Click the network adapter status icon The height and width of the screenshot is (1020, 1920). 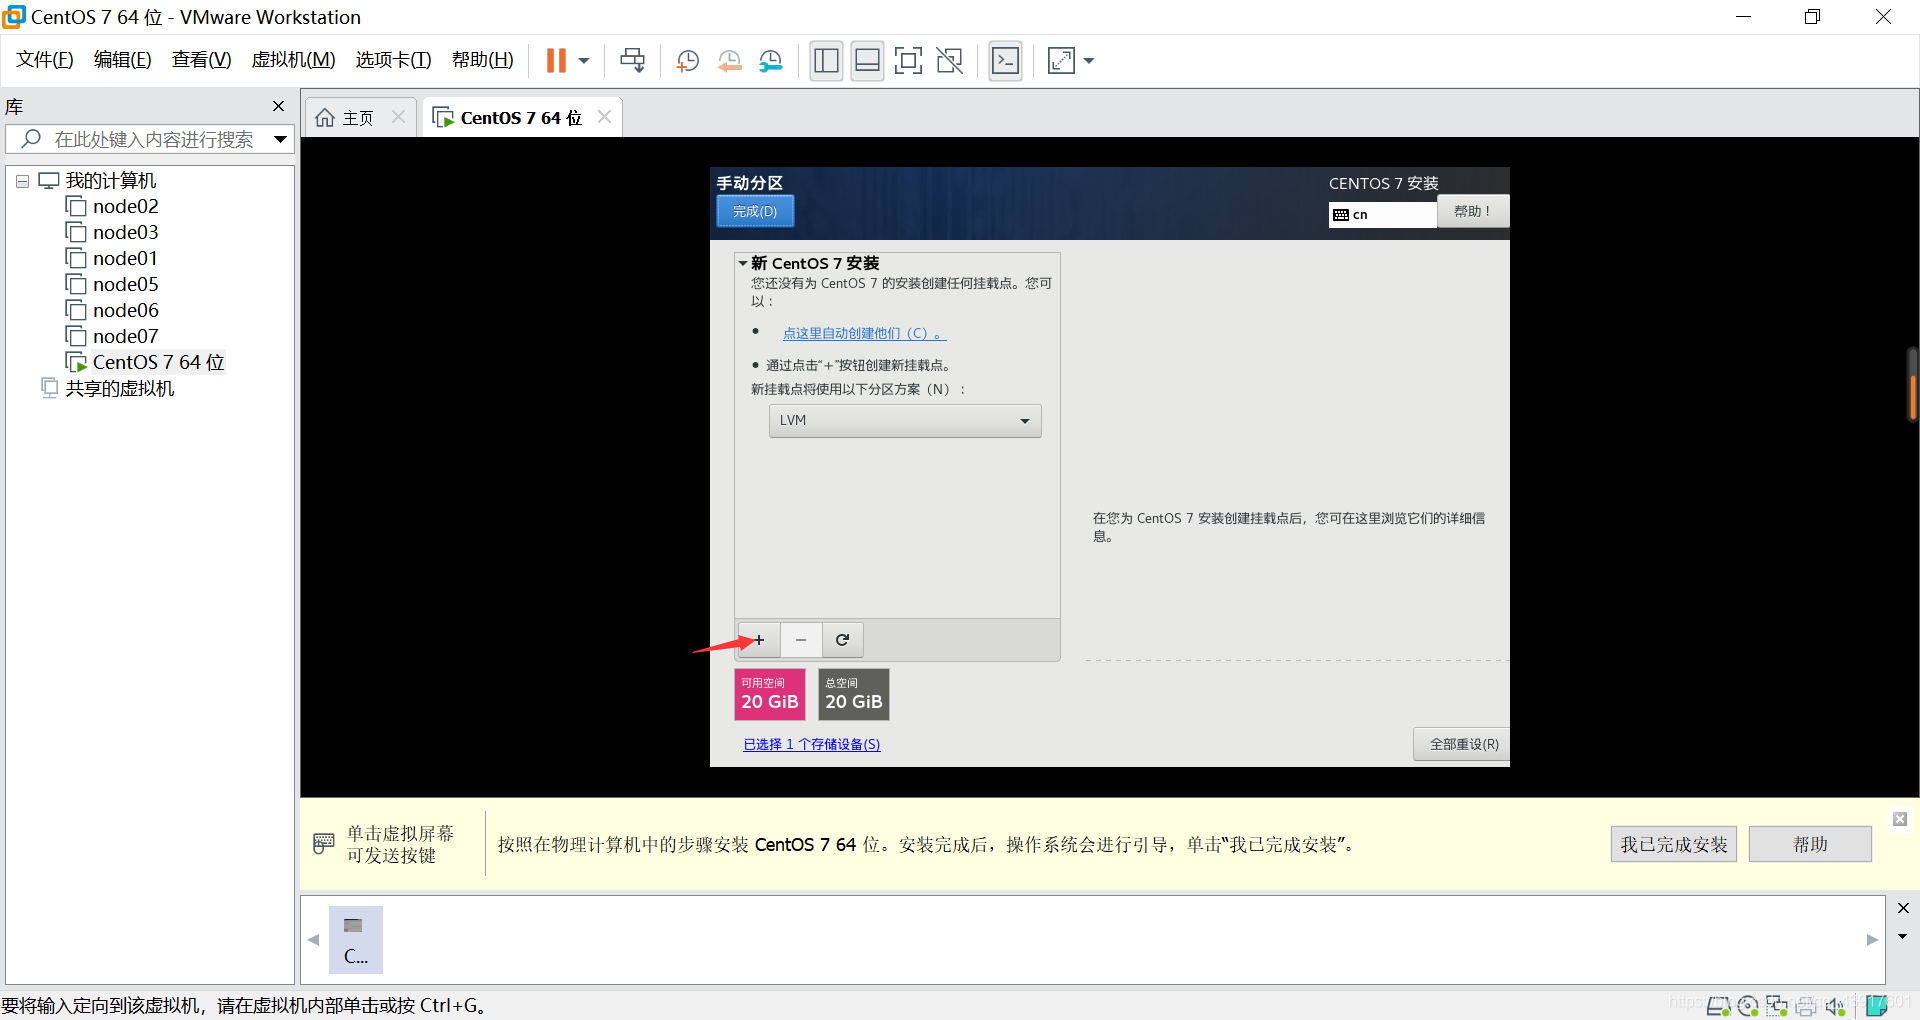[1777, 1006]
